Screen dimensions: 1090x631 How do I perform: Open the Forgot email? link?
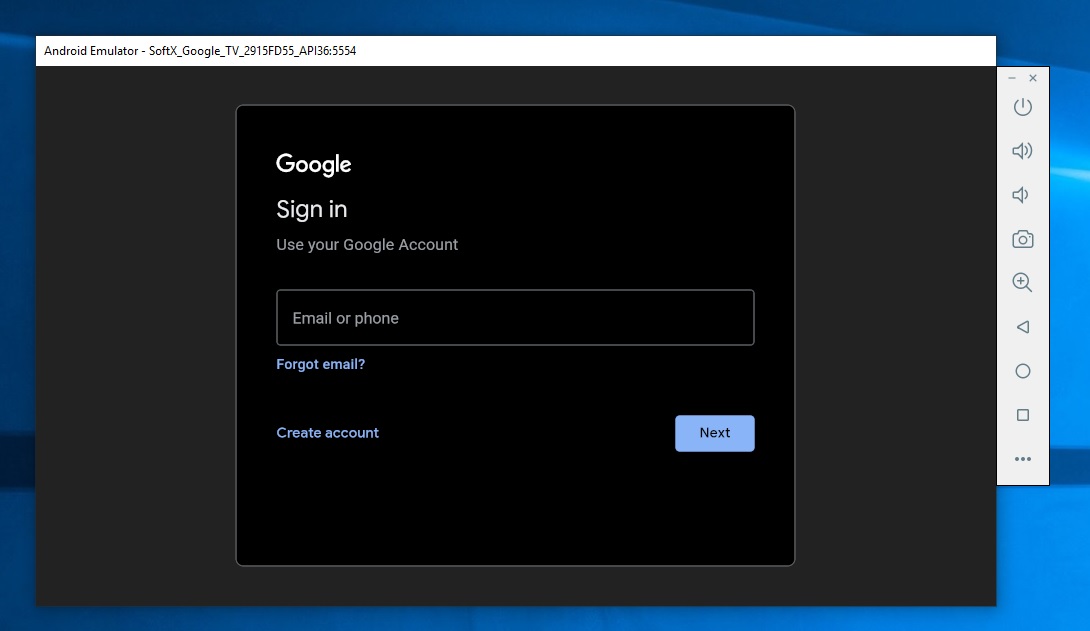pos(320,364)
